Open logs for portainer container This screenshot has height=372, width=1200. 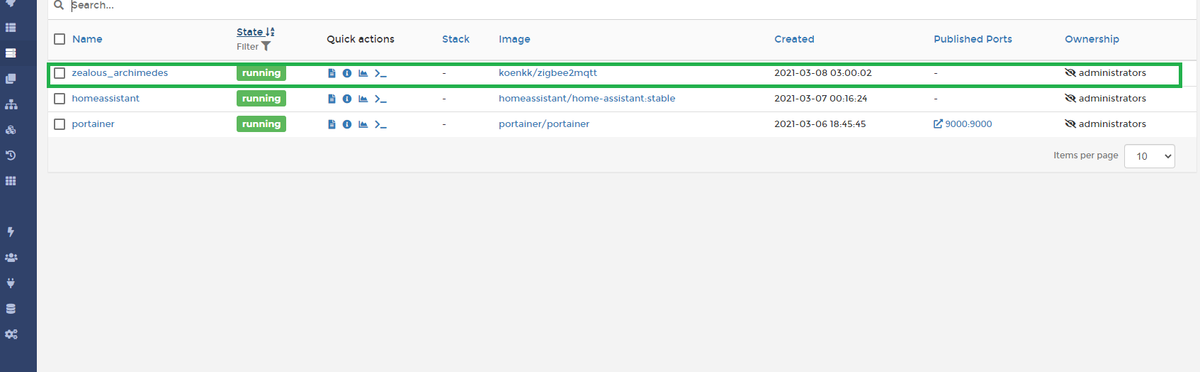[x=332, y=124]
